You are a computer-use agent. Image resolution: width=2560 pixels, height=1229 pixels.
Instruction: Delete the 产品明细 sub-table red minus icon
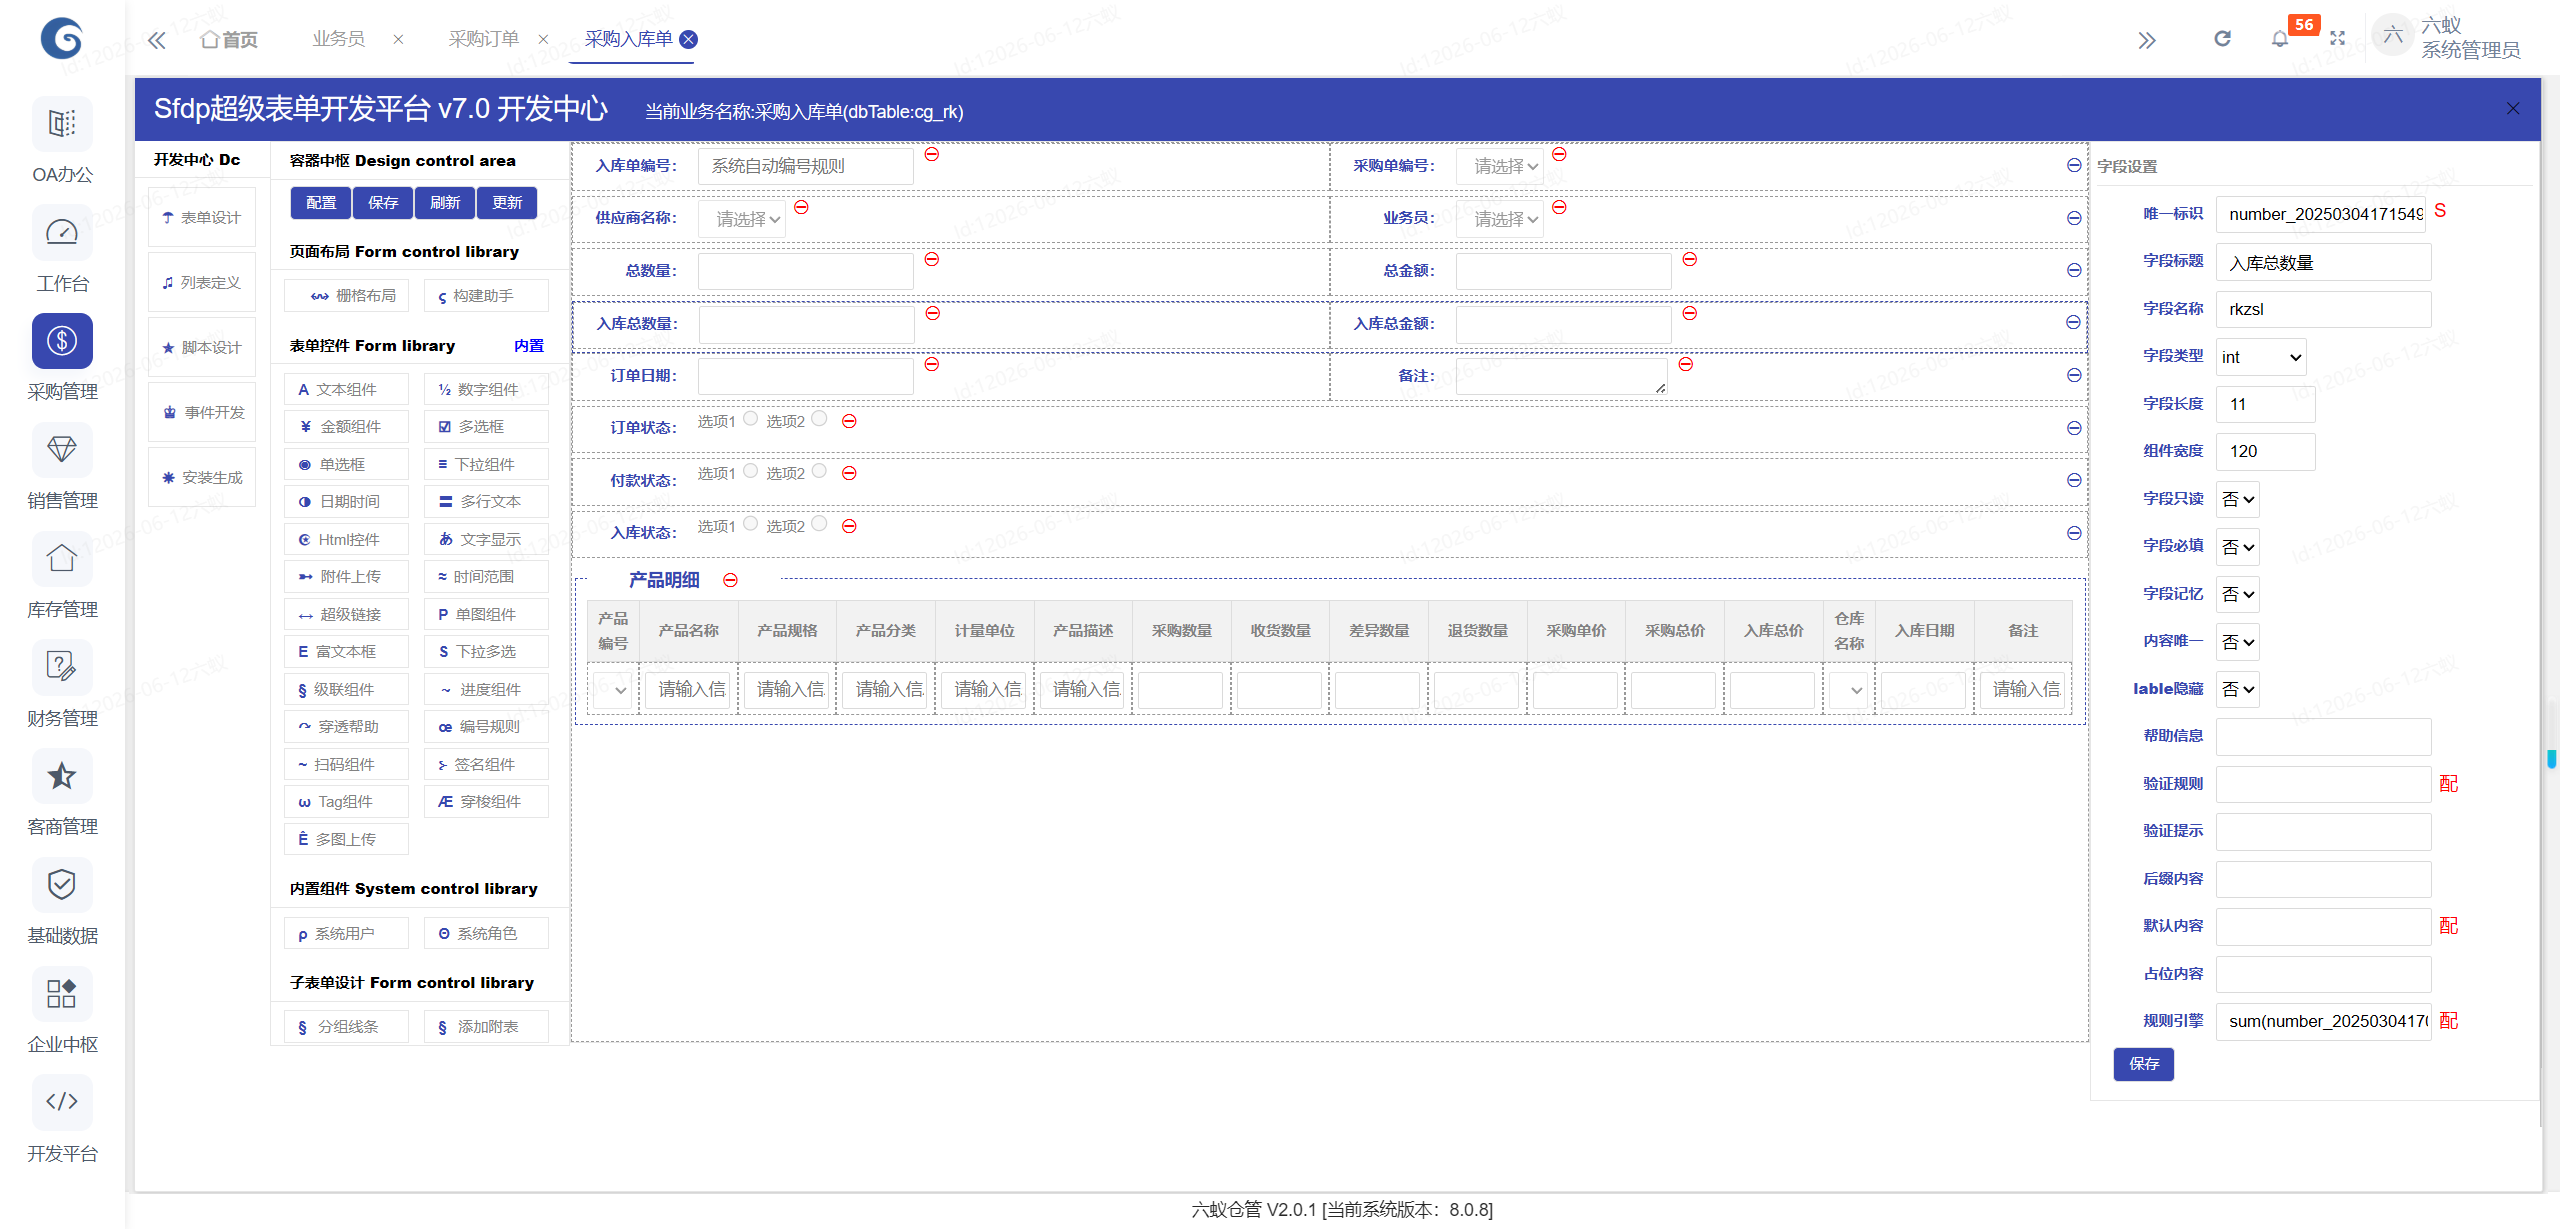pos(731,580)
